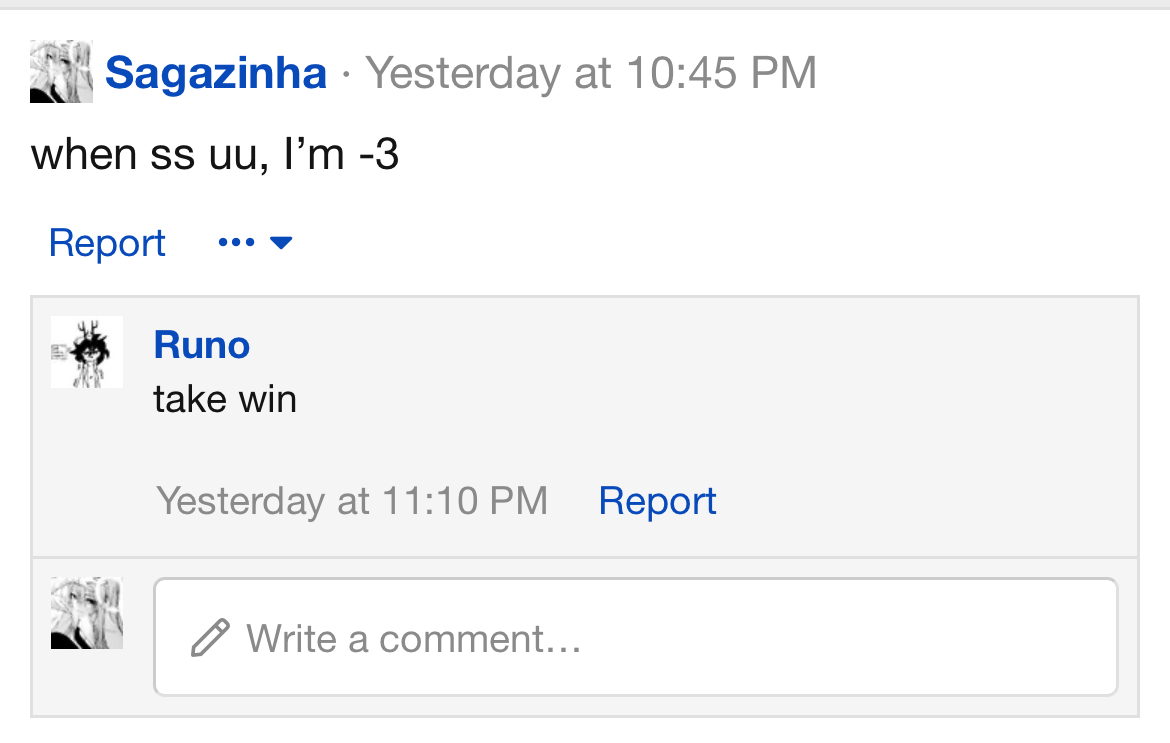Click the separator dot after Sagazinha's name
This screenshot has width=1170, height=743.
(x=346, y=74)
